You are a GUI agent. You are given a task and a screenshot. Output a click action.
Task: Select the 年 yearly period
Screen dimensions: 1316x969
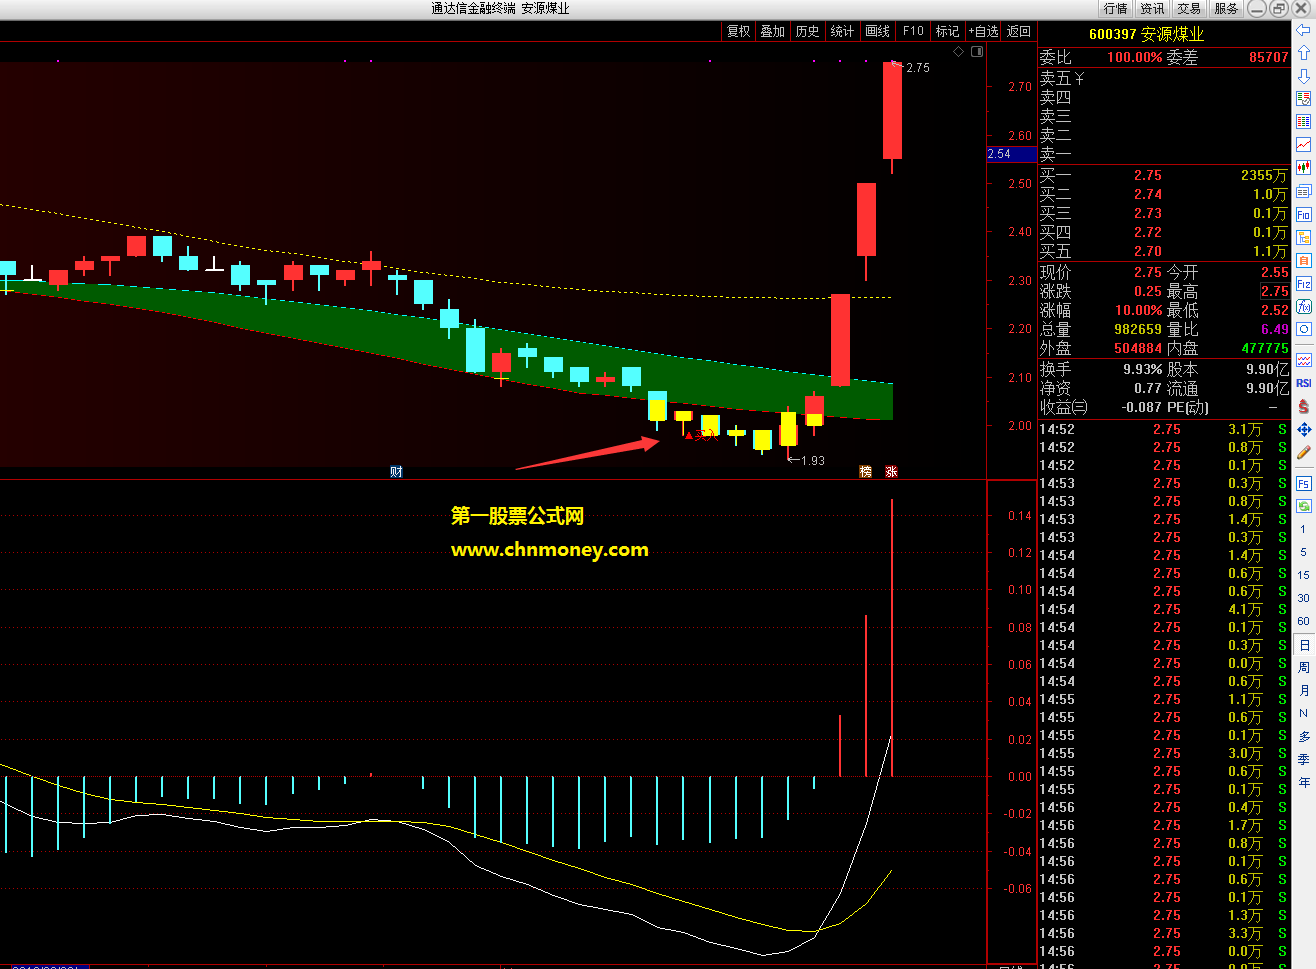tap(1304, 782)
